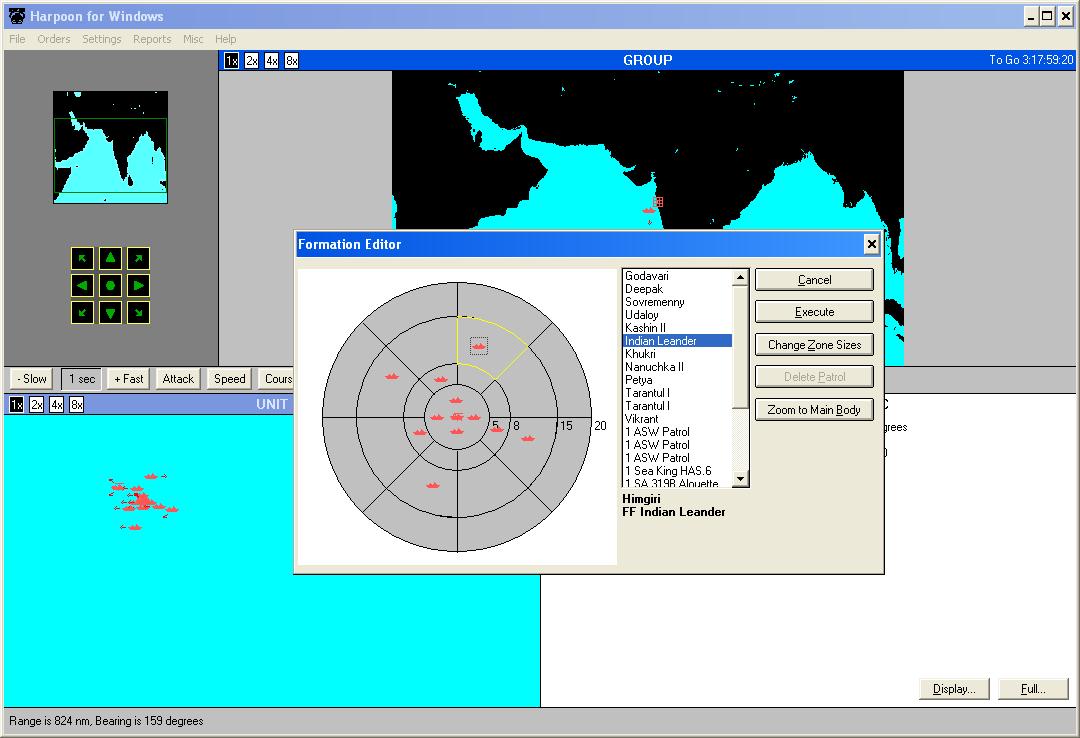
Task: Click the Speed button
Action: pos(229,379)
